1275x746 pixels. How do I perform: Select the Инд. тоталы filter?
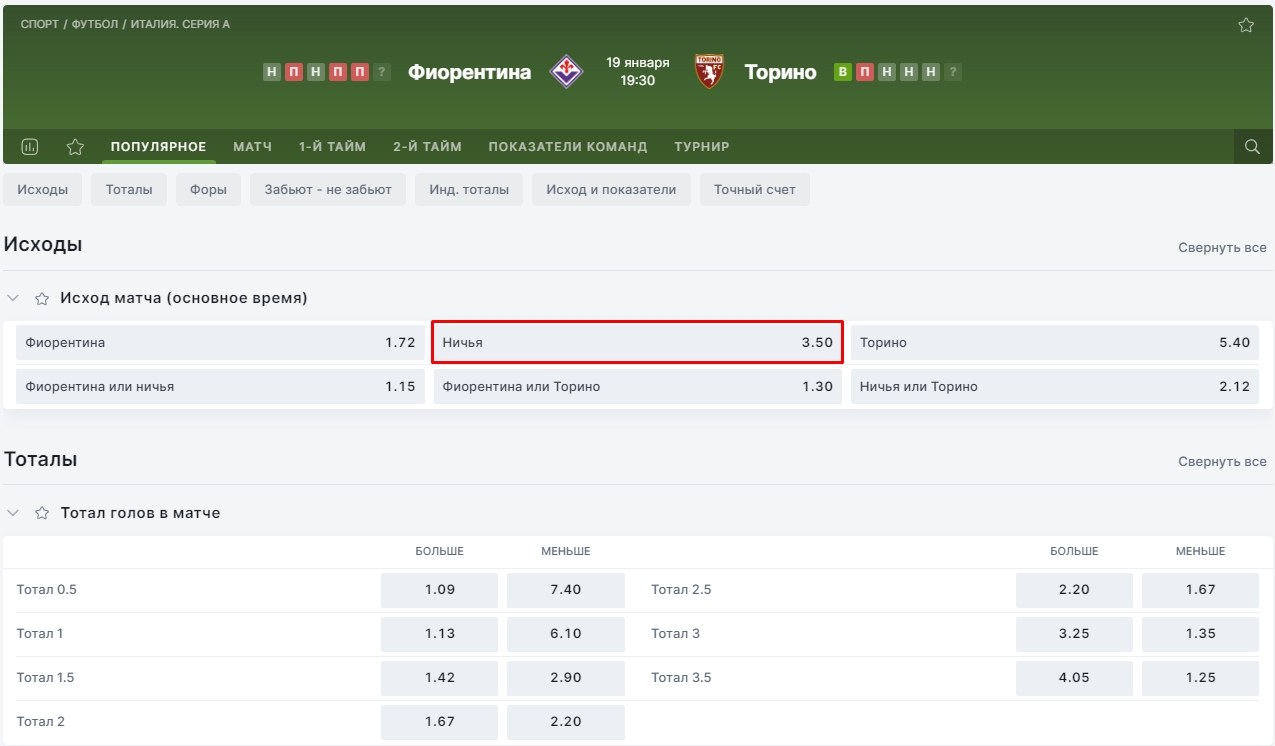(469, 190)
